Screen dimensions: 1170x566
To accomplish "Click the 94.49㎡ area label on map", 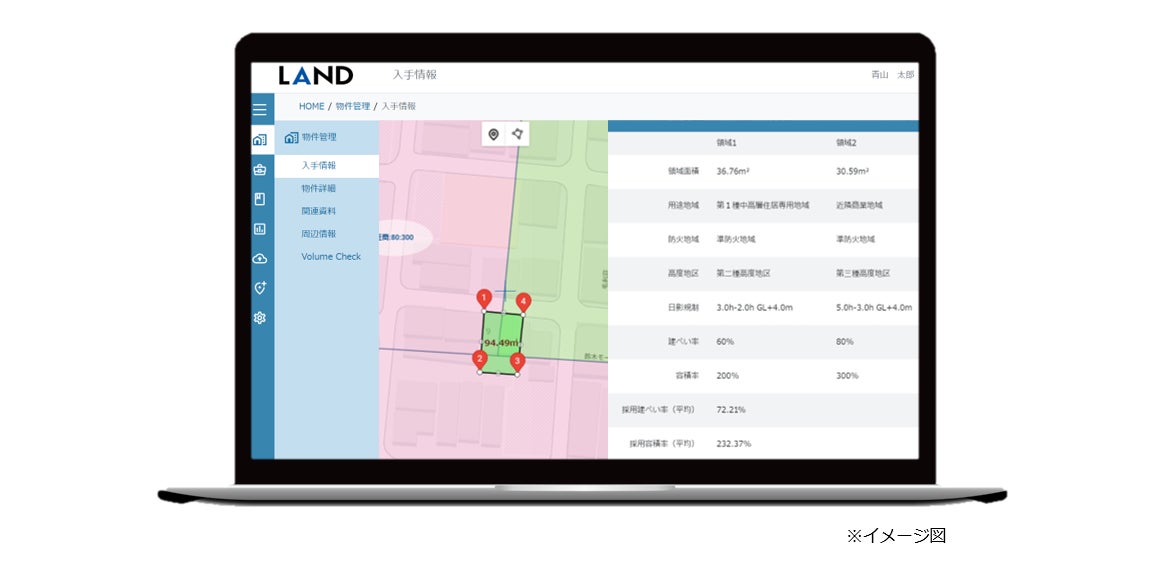I will pyautogui.click(x=501, y=343).
